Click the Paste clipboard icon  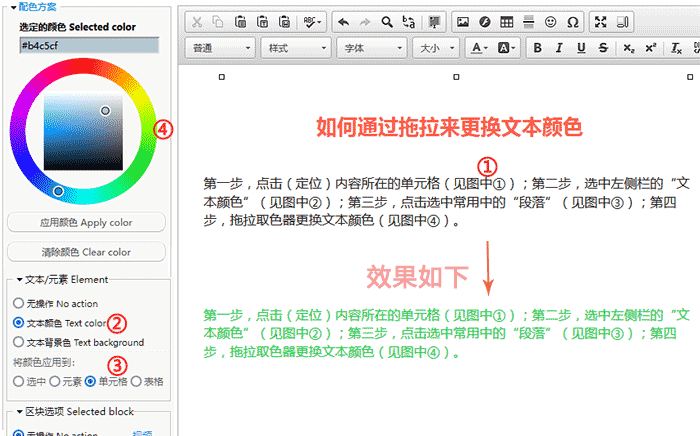click(x=240, y=22)
